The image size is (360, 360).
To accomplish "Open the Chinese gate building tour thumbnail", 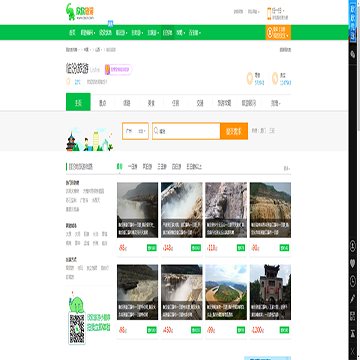I will click(270, 292).
